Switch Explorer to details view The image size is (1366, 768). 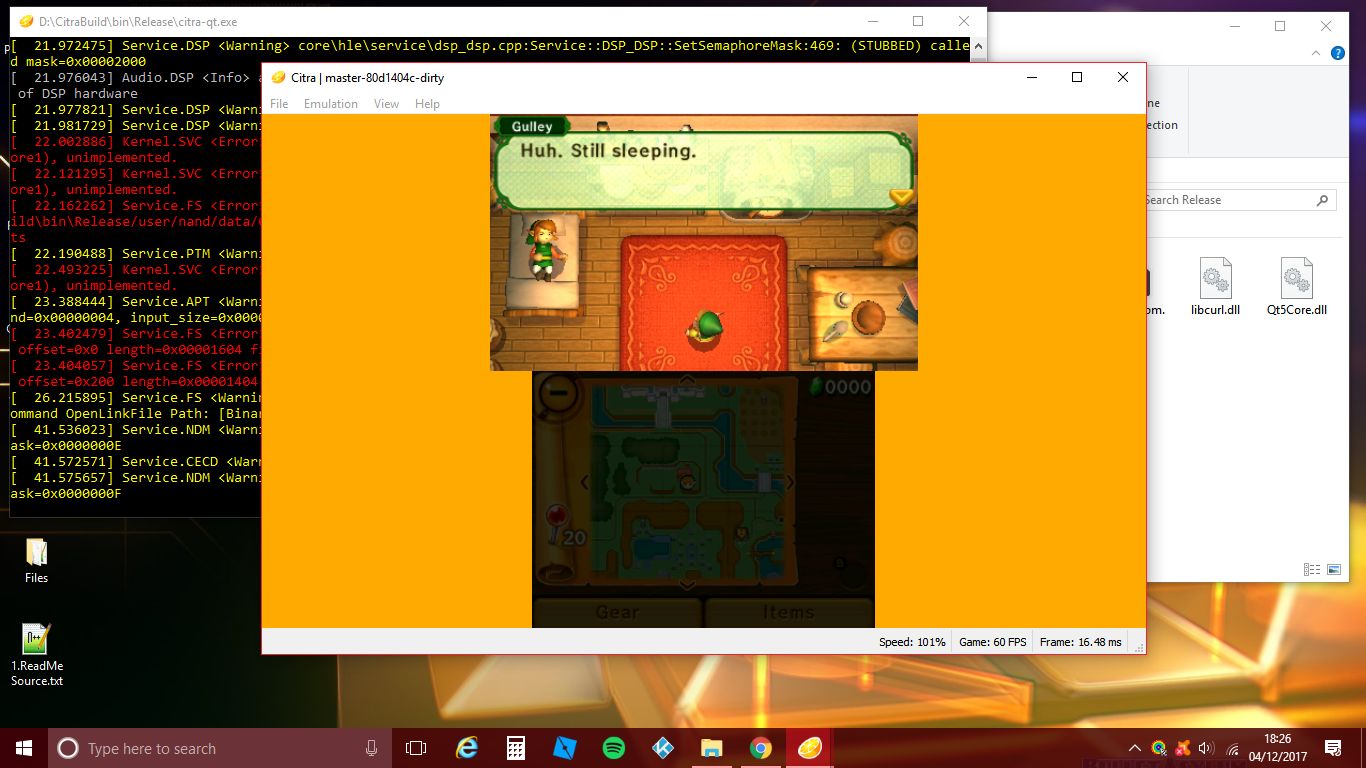click(1312, 569)
